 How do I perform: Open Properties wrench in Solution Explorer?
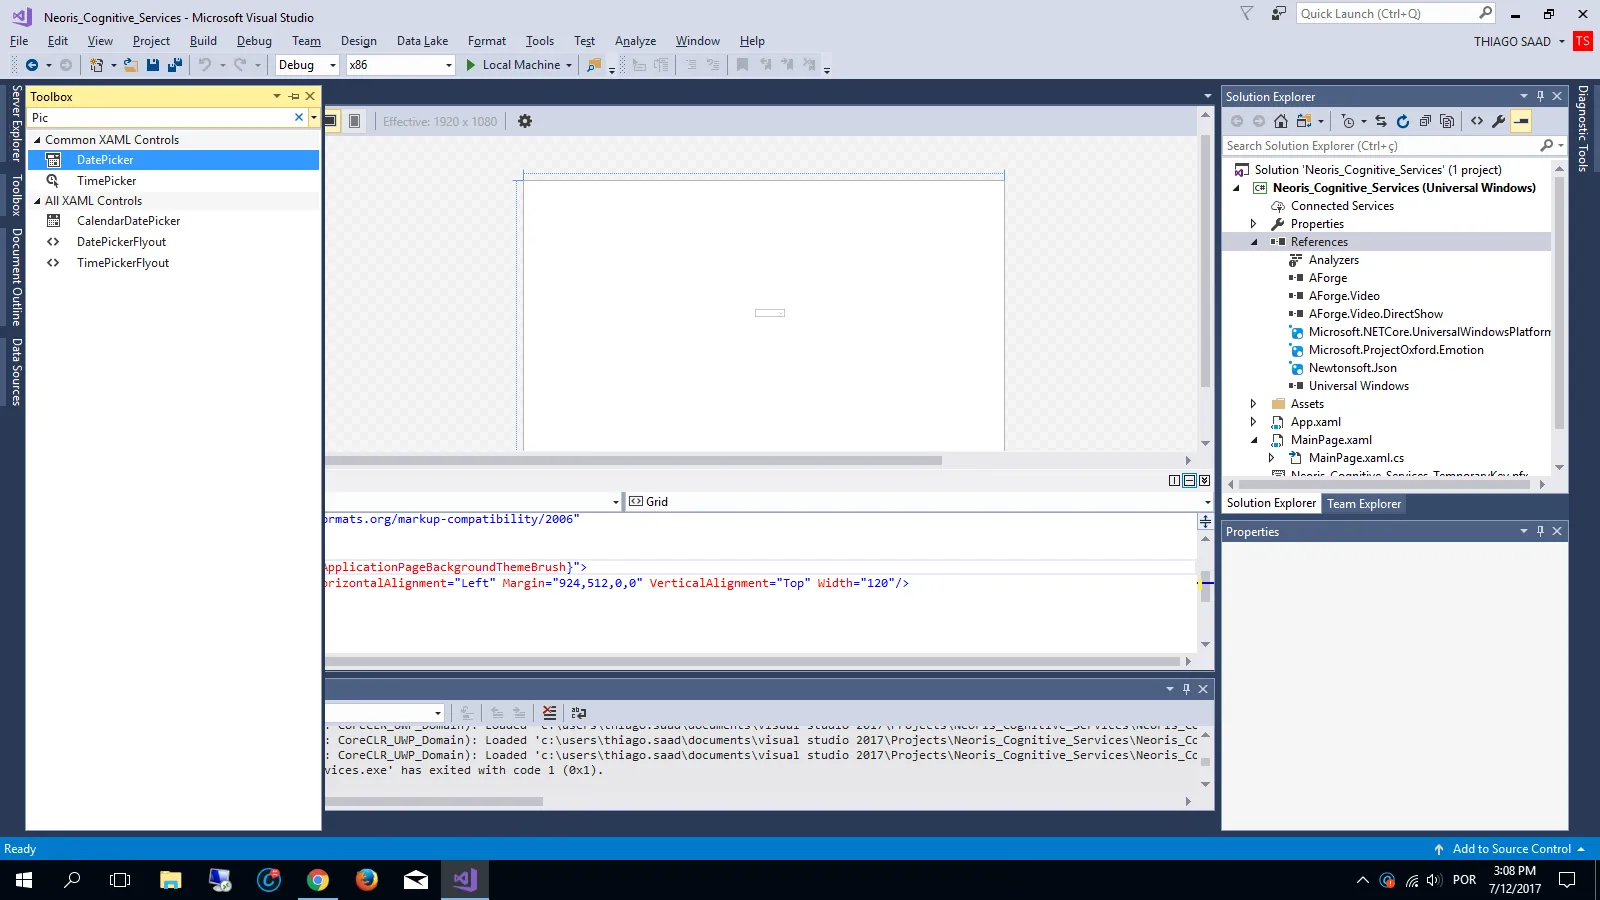point(1499,121)
